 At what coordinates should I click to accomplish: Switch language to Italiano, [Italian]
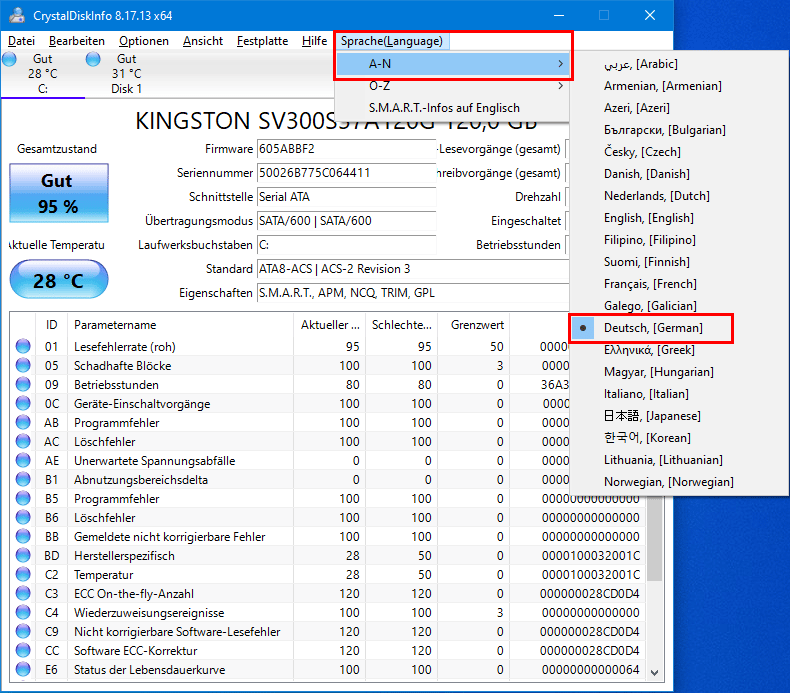tap(679, 394)
